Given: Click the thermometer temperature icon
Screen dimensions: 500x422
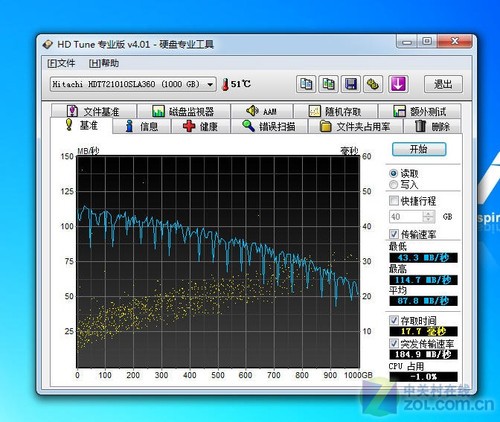Looking at the screenshot, I should 226,85.
